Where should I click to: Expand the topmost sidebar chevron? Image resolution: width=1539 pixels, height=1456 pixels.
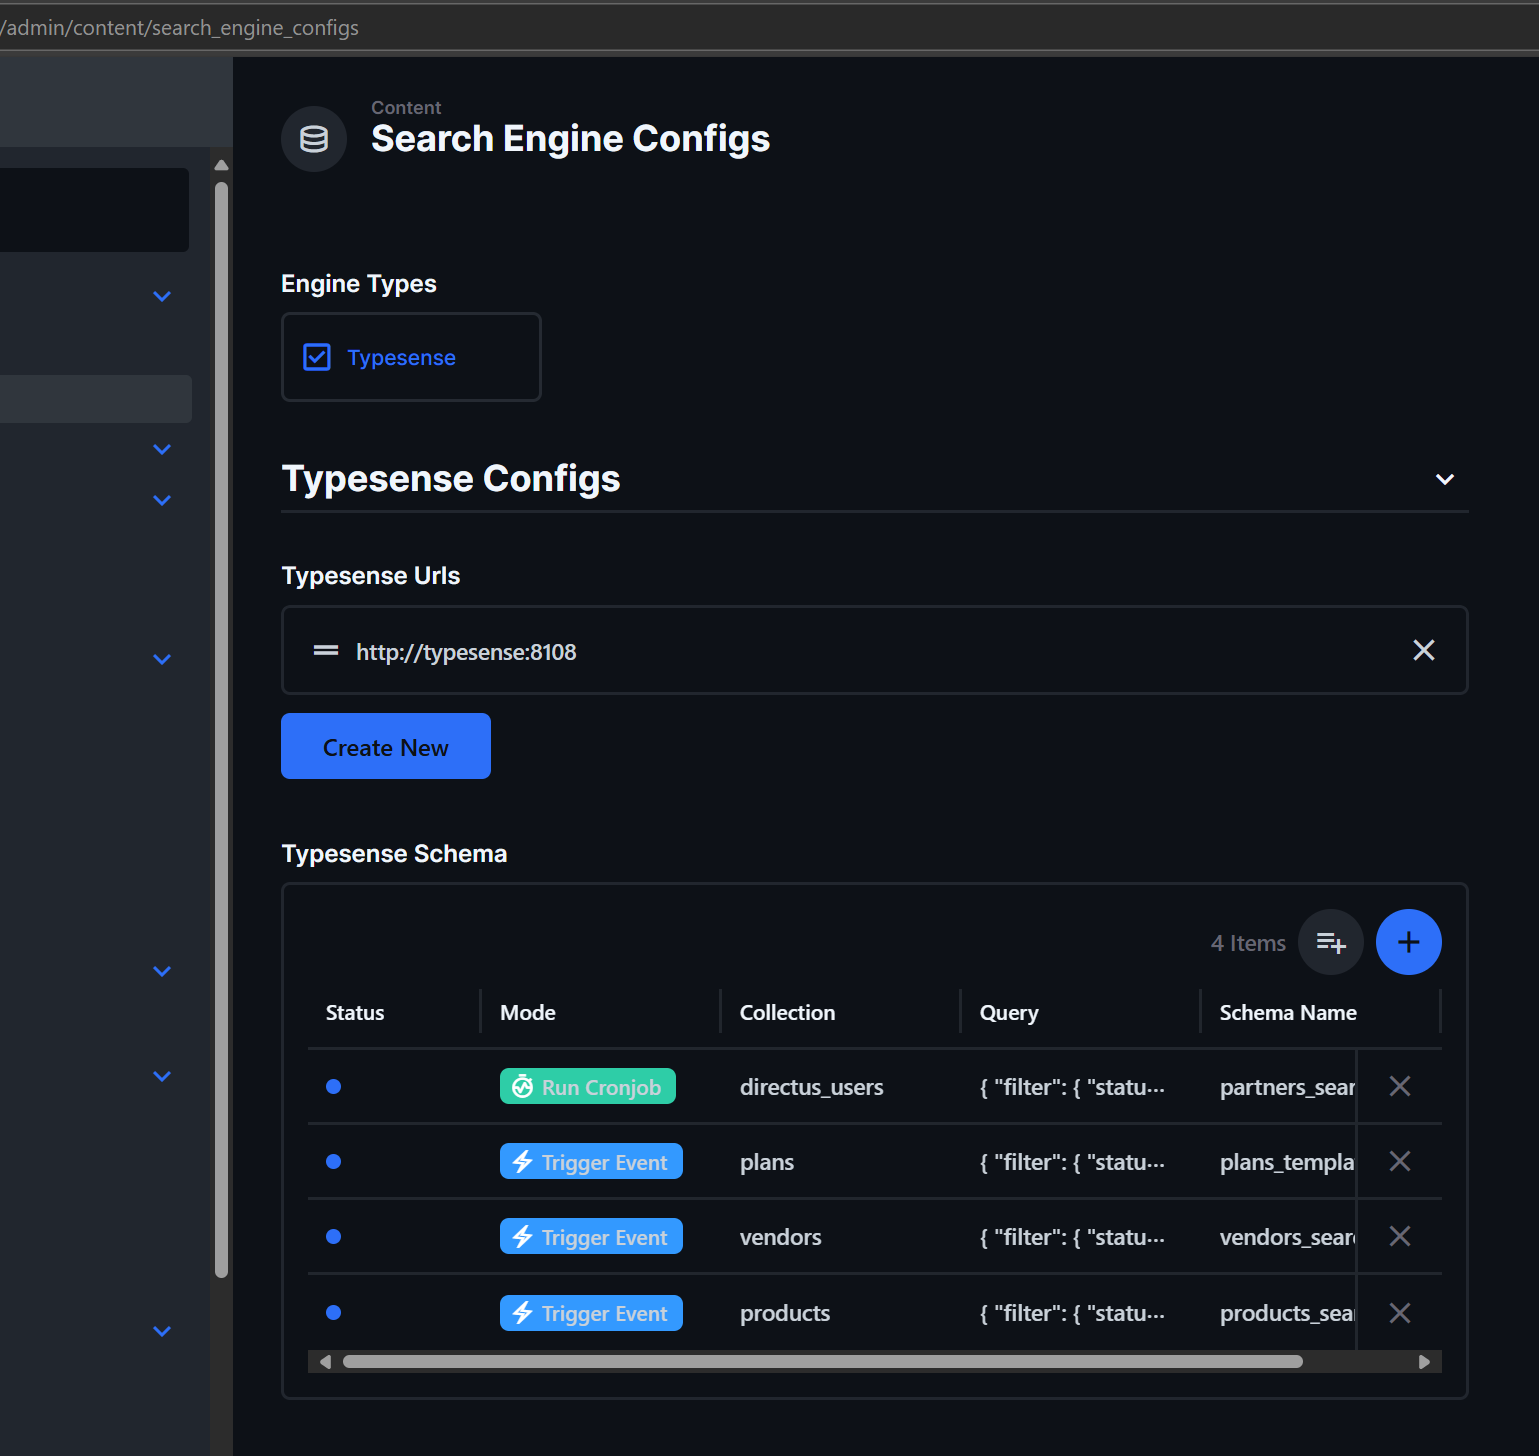[162, 296]
